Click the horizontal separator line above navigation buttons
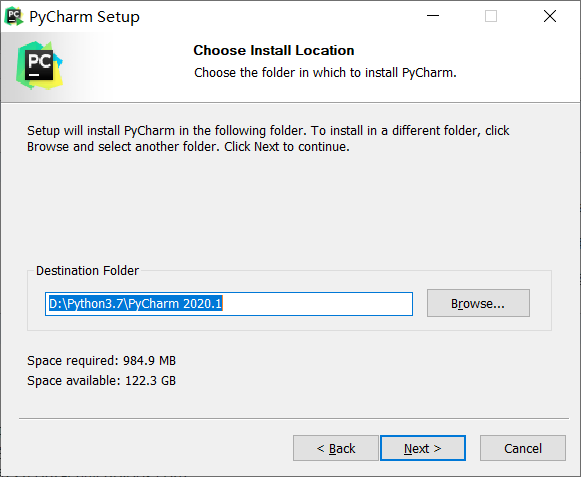This screenshot has height=477, width=581. coord(294,418)
